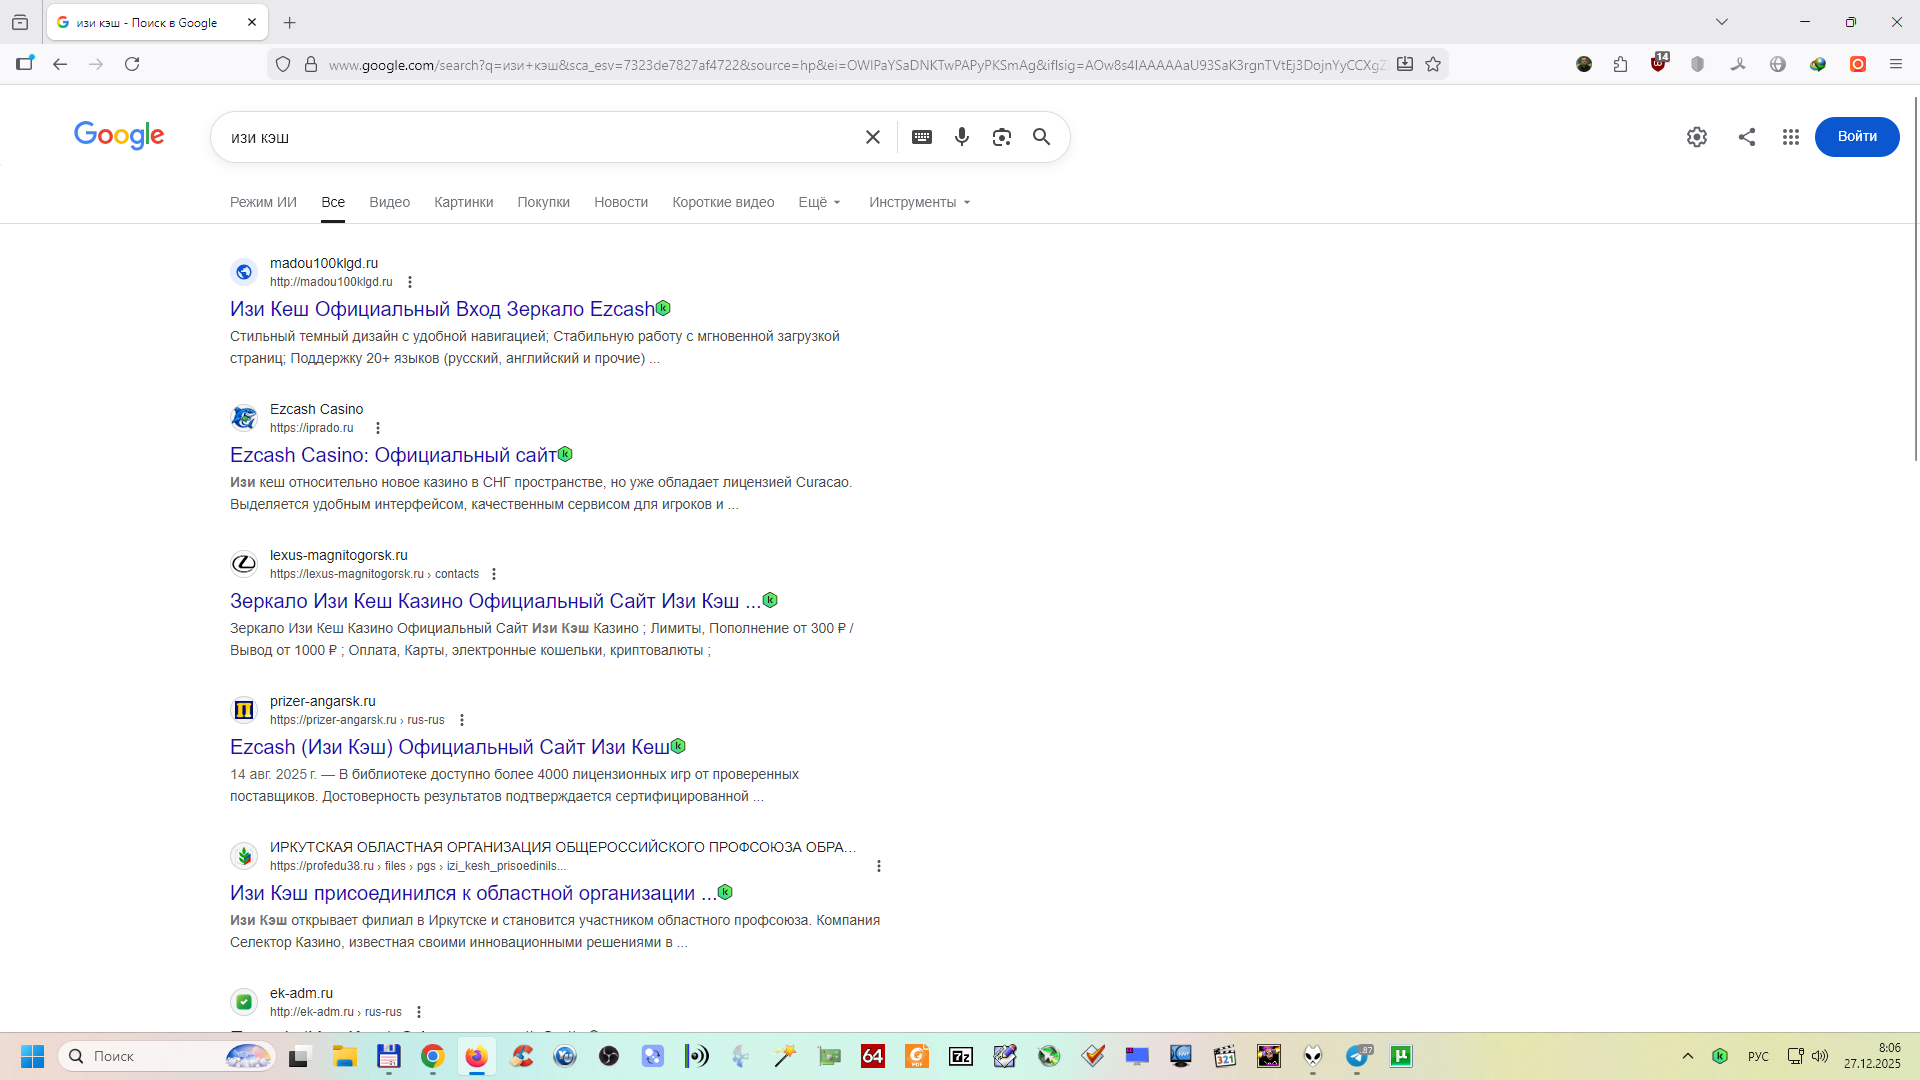Open the on-screen keyboard input tool

pos(921,137)
